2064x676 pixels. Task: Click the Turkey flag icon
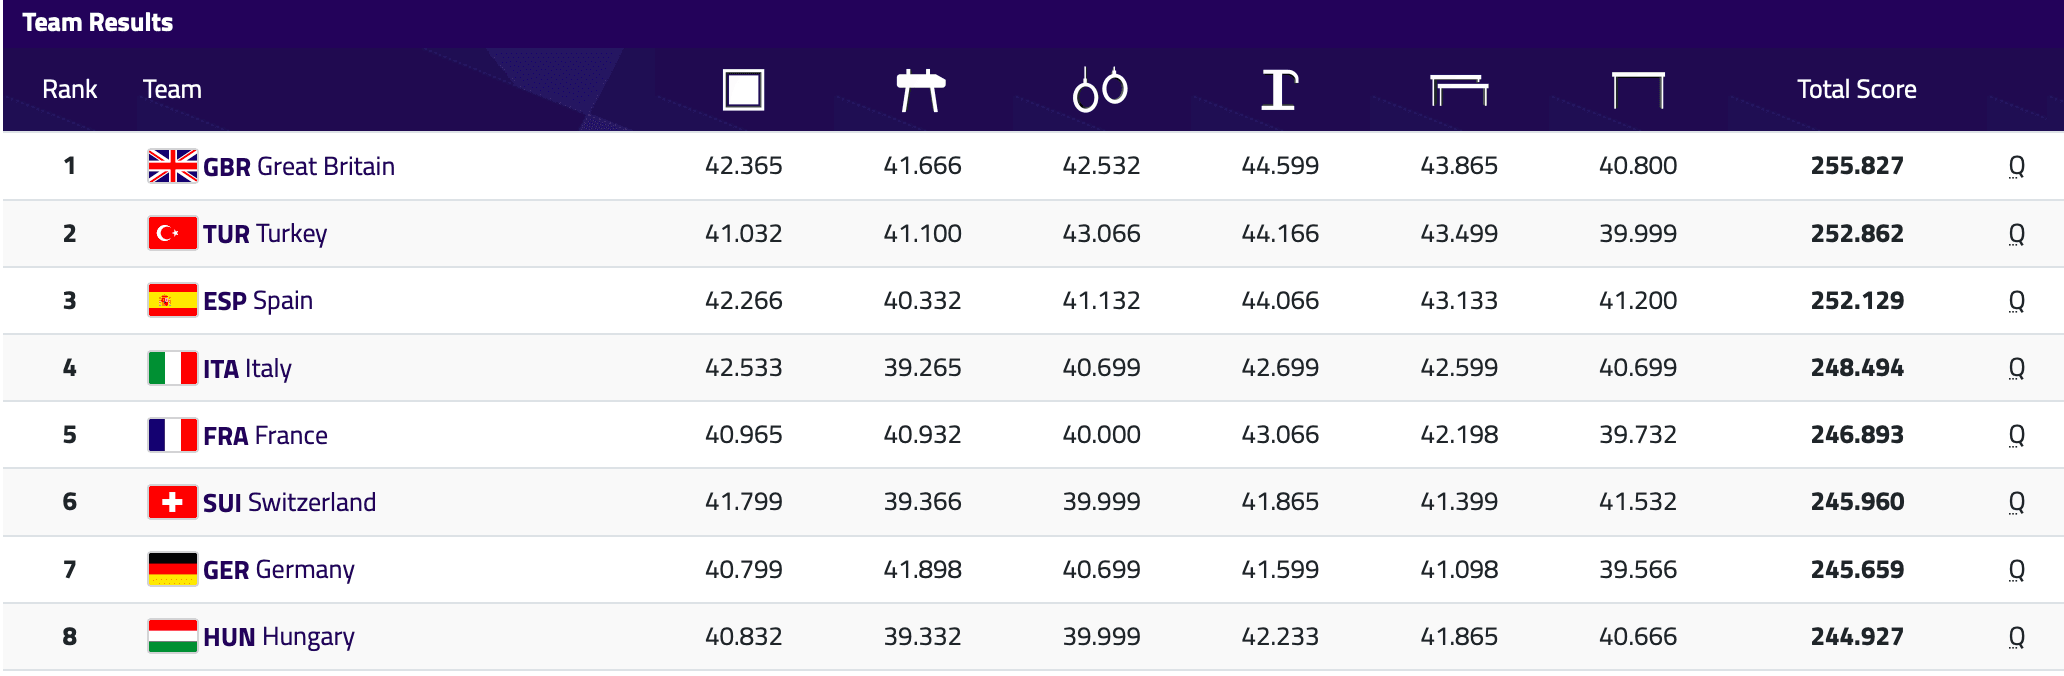[172, 233]
